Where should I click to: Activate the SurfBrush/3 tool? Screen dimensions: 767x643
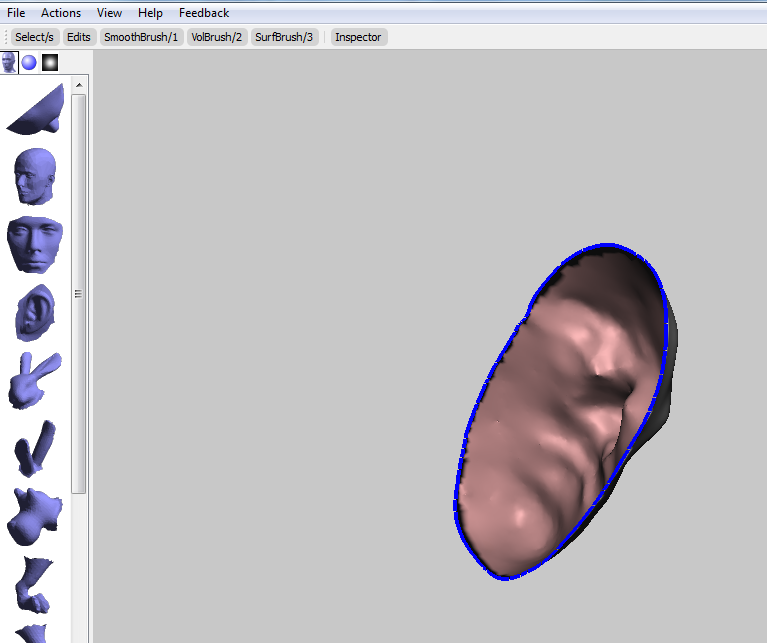click(x=284, y=37)
